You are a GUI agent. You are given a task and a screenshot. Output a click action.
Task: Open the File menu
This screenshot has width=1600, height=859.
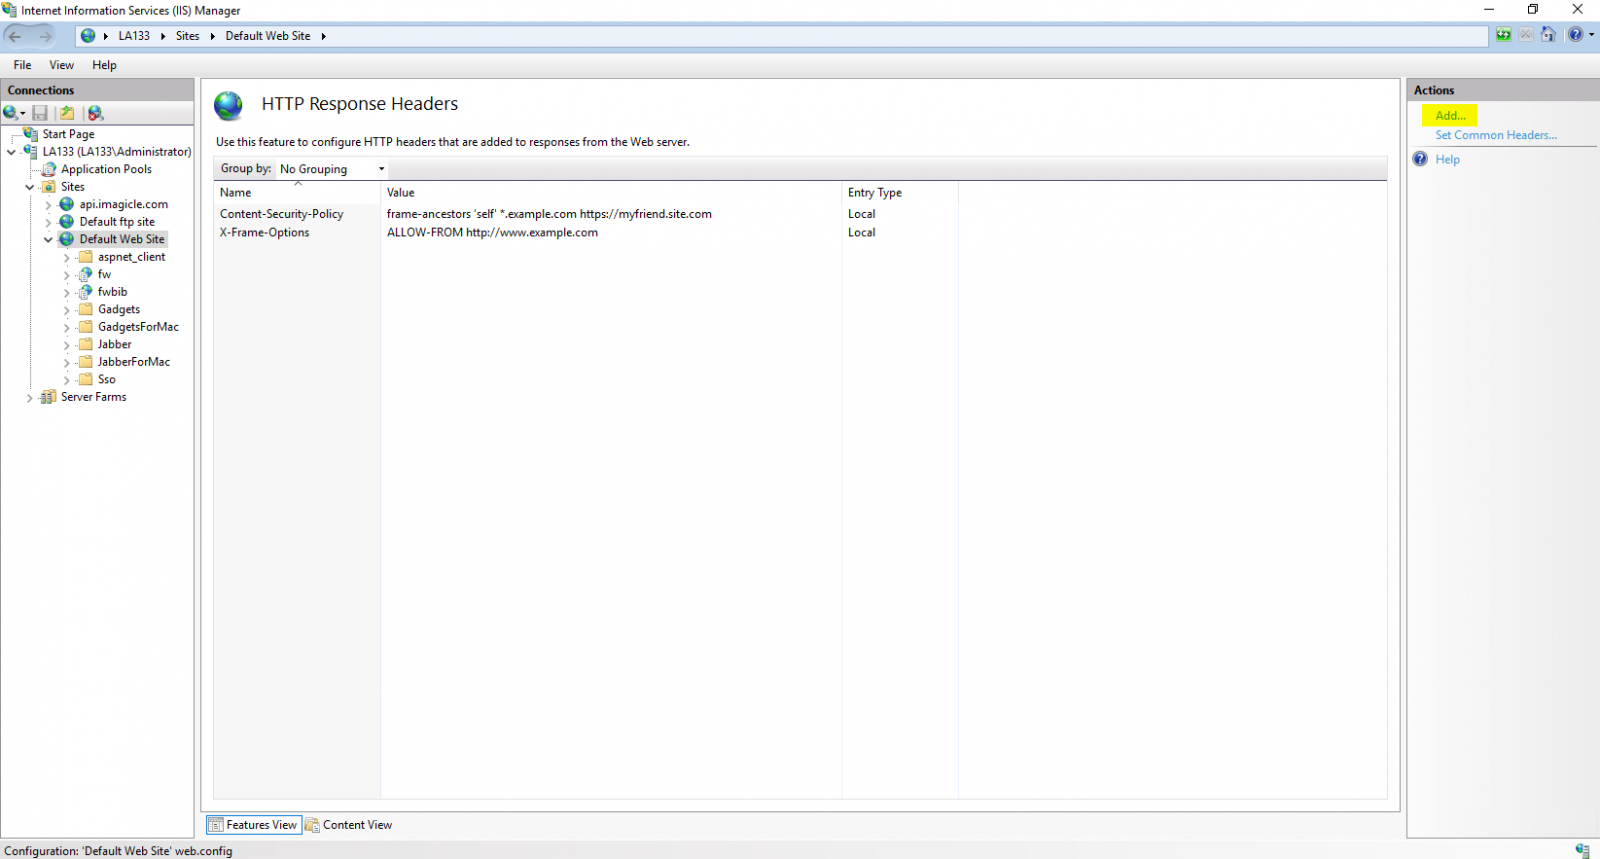coord(22,65)
